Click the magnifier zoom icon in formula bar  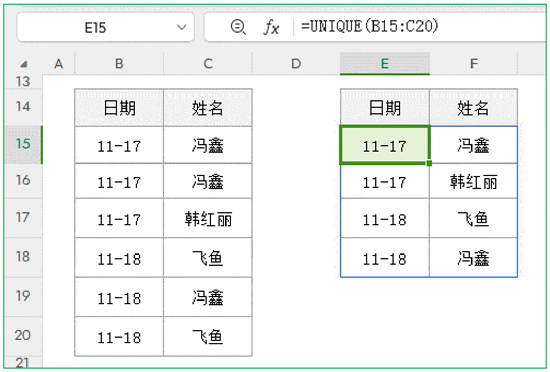238,27
